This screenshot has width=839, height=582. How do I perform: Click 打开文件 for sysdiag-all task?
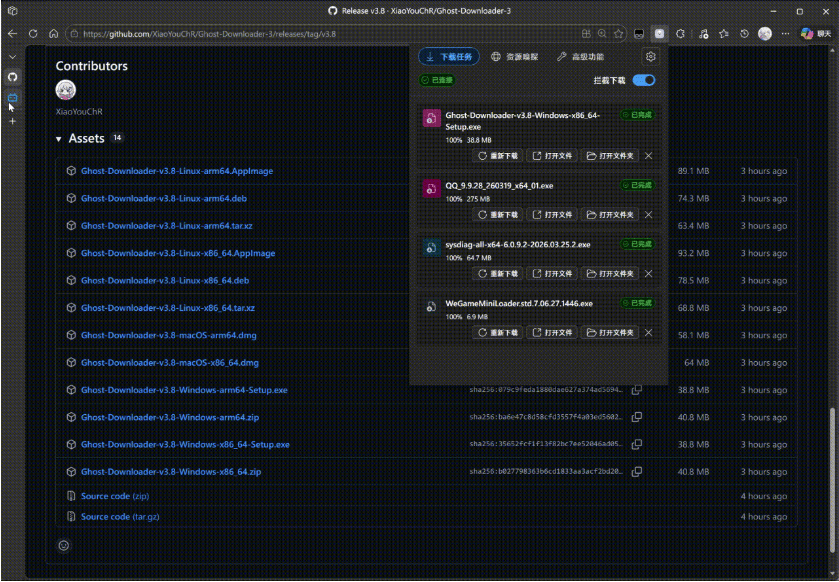[552, 273]
